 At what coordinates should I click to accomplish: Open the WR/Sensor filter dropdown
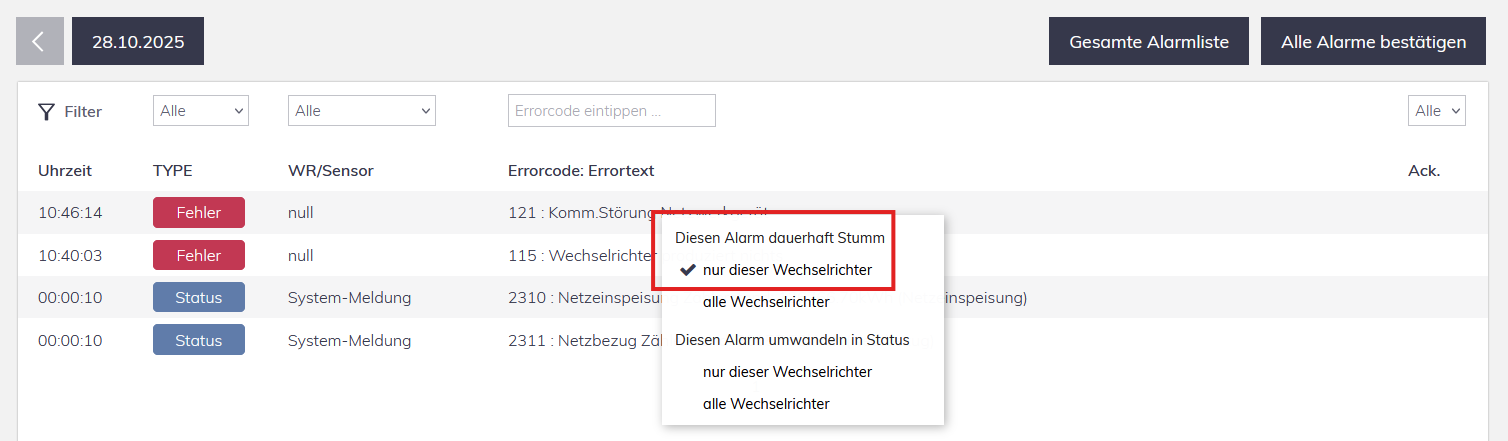(x=361, y=111)
